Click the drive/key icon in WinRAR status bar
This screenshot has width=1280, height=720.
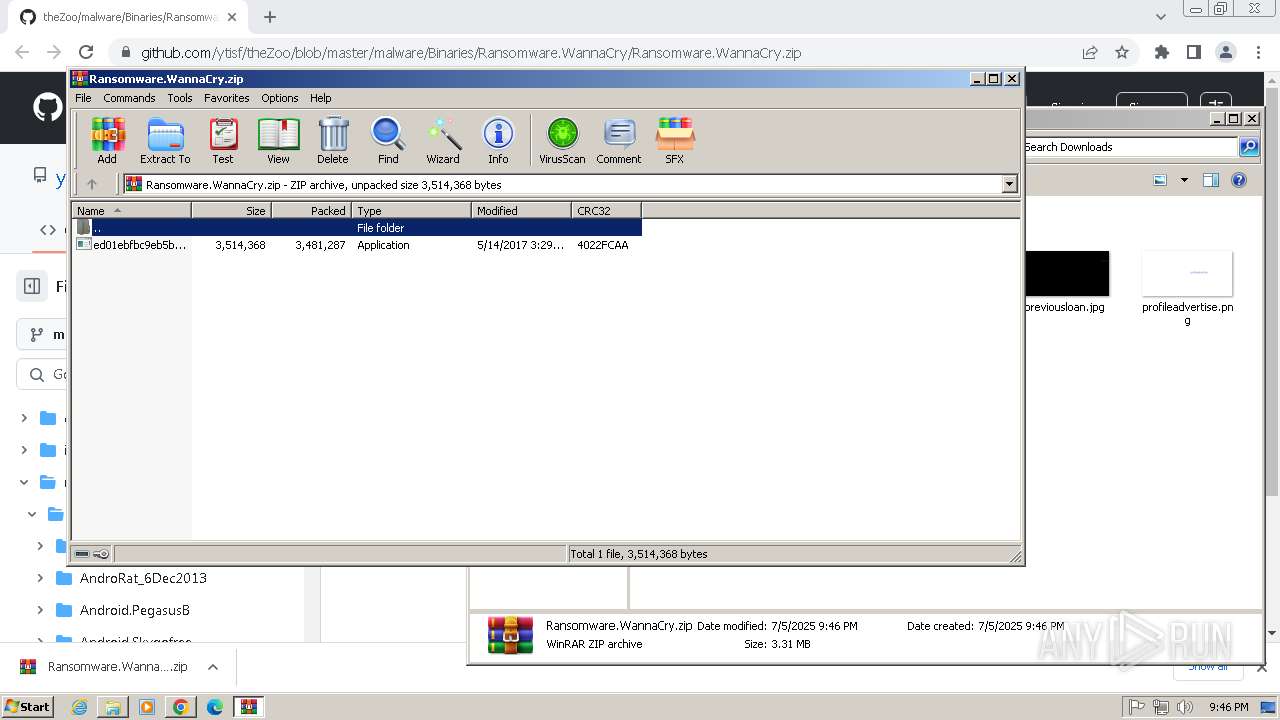(92, 554)
